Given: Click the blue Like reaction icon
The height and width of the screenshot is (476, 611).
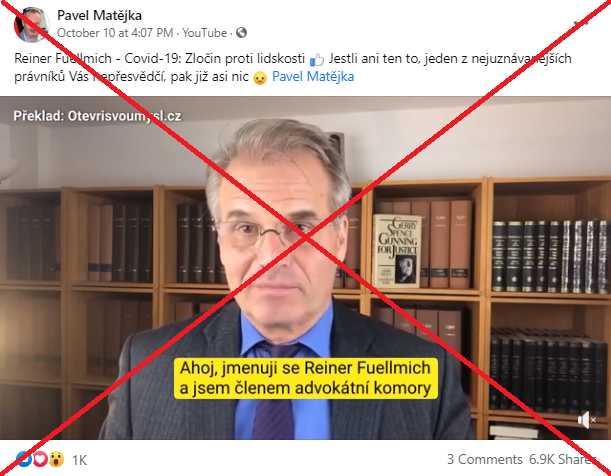Looking at the screenshot, I should [x=23, y=460].
